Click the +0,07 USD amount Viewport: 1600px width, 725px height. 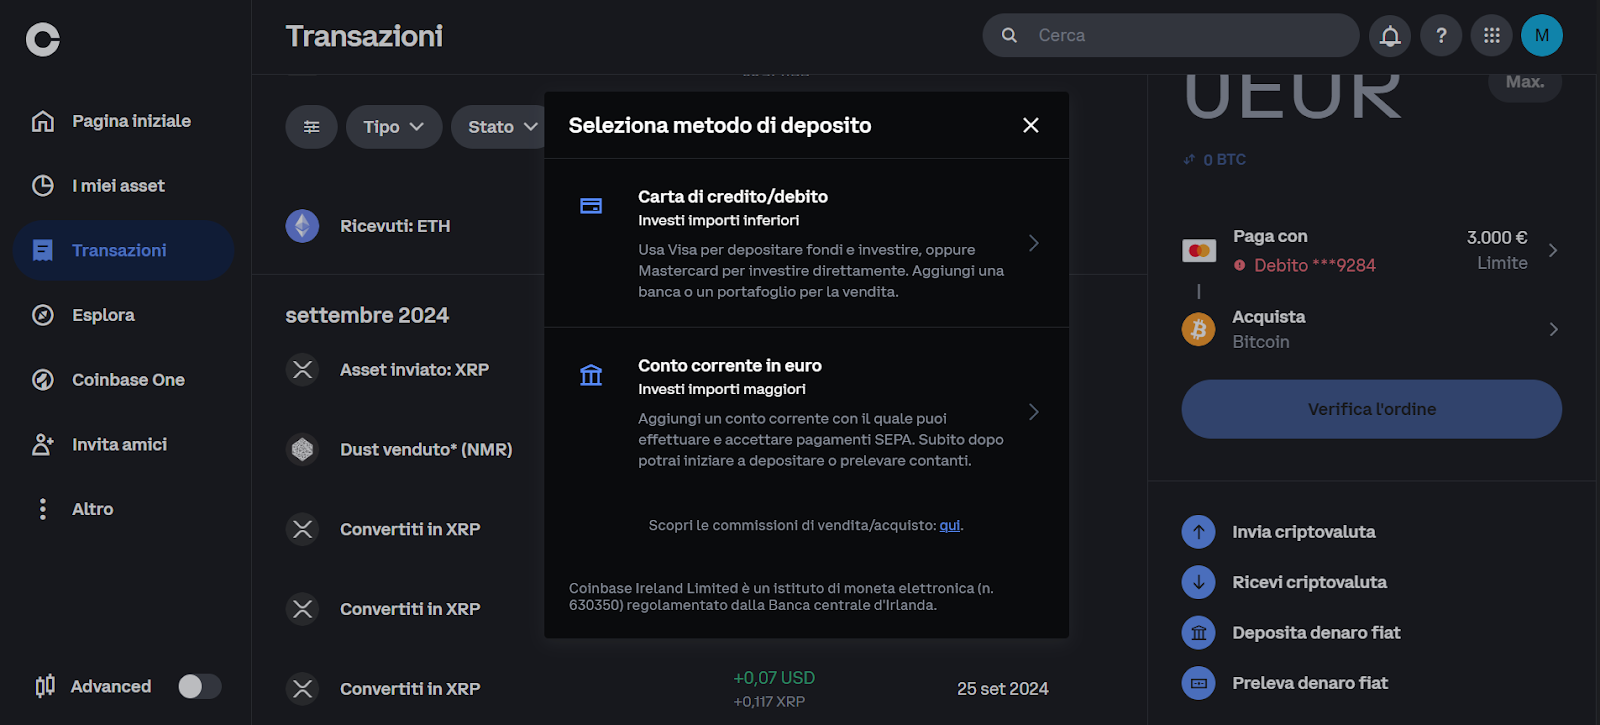774,678
